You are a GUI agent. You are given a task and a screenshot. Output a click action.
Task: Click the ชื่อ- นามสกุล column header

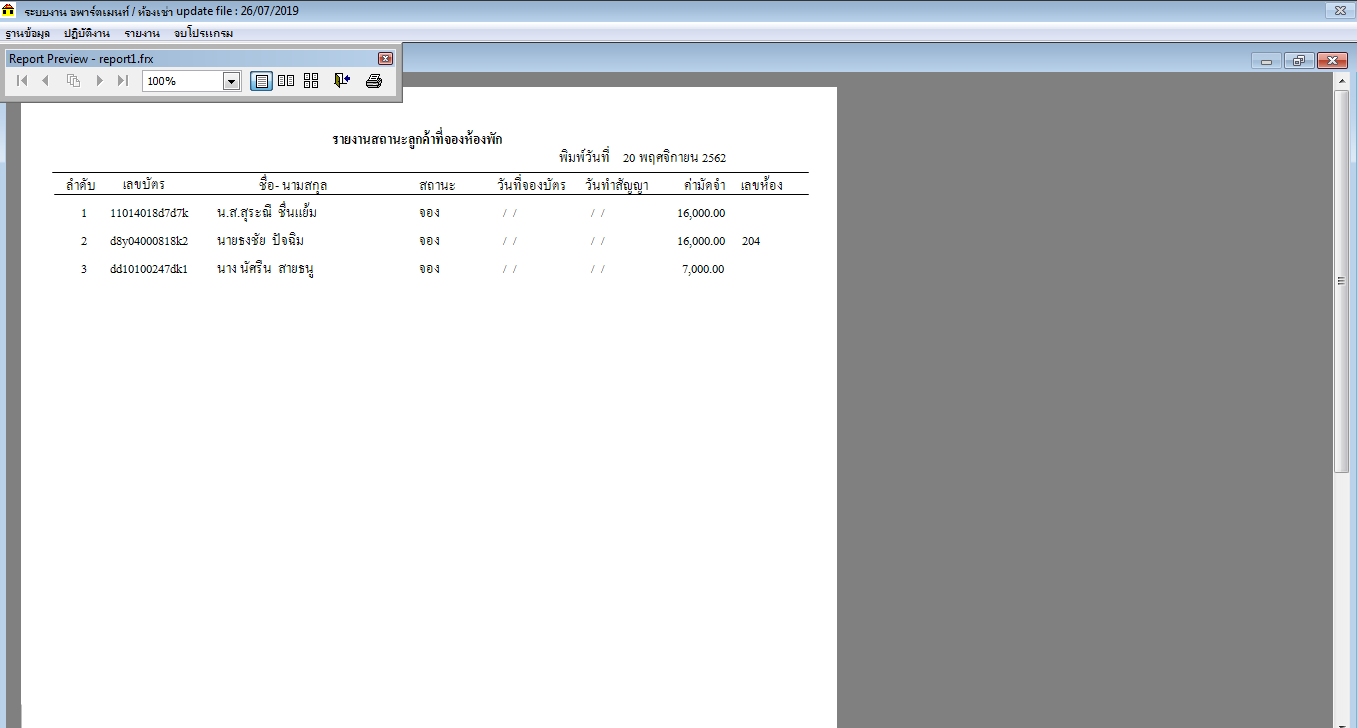[x=293, y=186]
